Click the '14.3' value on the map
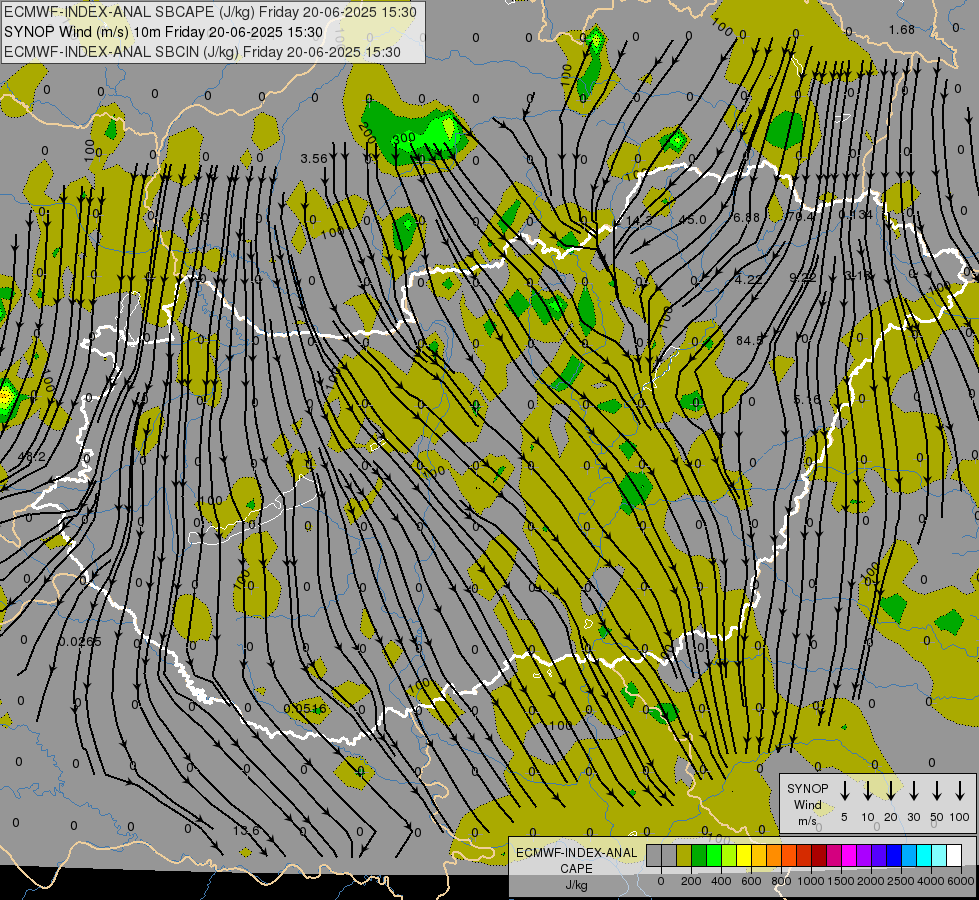This screenshot has width=979, height=900. pos(639,220)
